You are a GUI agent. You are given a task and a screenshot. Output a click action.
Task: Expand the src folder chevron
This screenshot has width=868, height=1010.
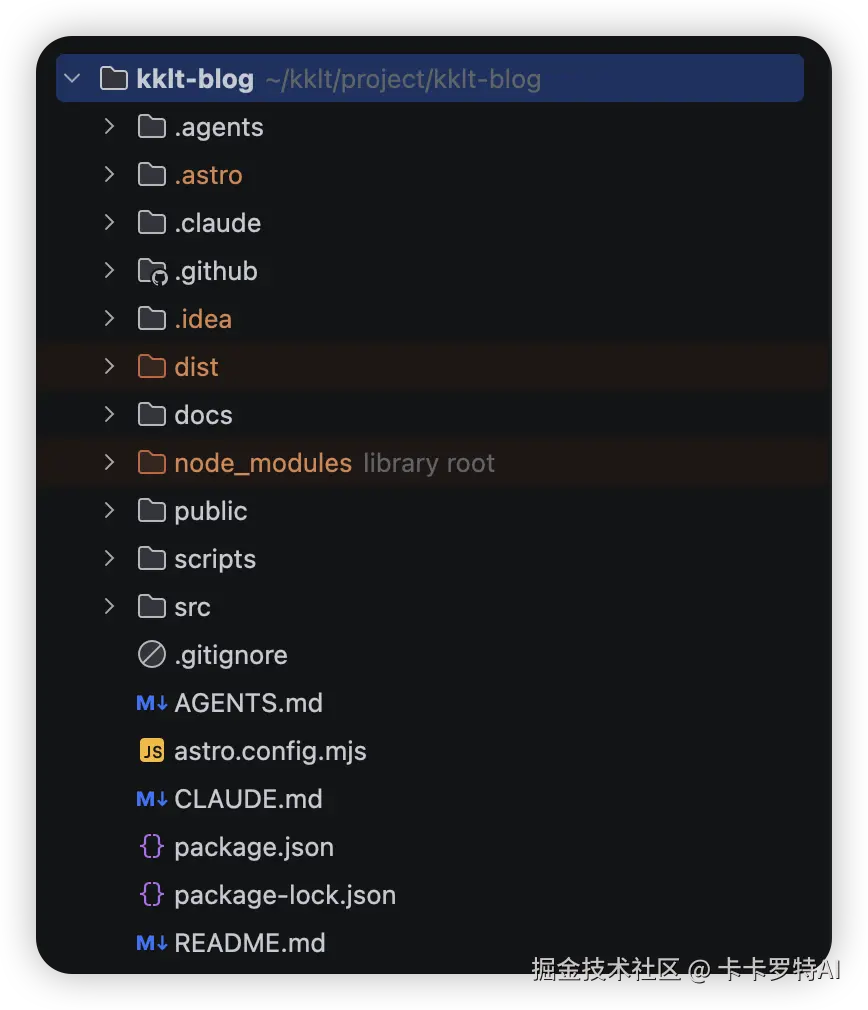pyautogui.click(x=109, y=607)
